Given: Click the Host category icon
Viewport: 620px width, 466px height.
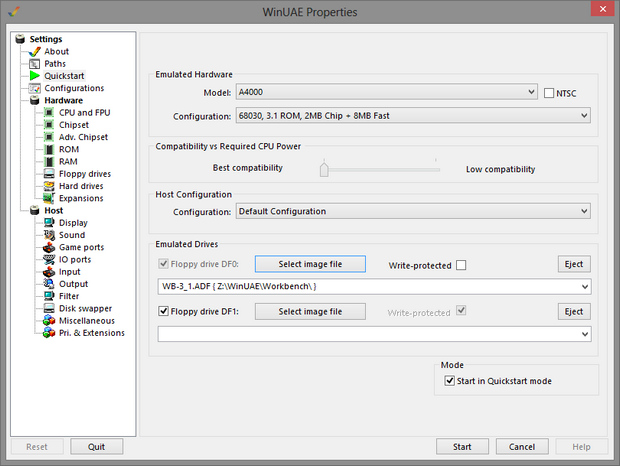Looking at the screenshot, I should coord(35,210).
